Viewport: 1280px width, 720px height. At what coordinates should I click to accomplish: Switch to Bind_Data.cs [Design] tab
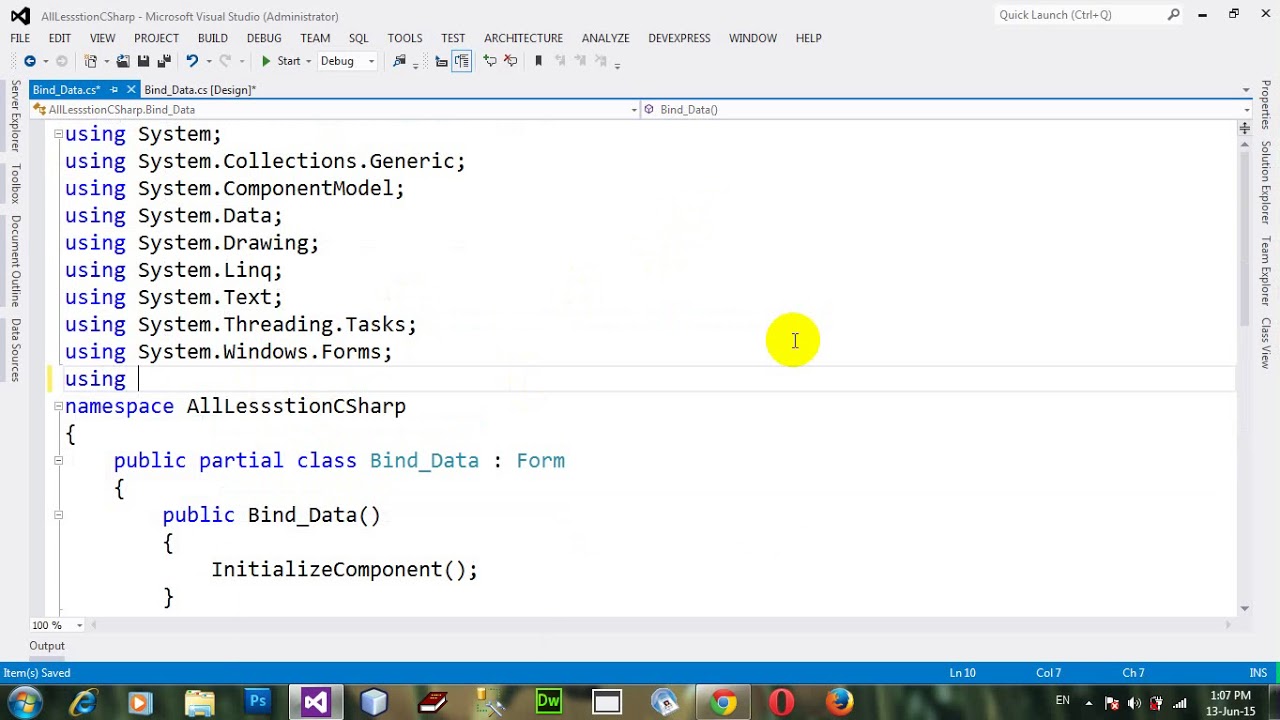coord(200,90)
